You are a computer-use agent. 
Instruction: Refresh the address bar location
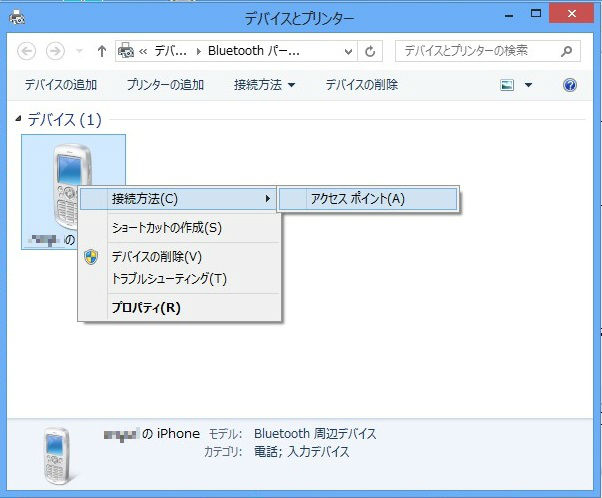point(372,51)
